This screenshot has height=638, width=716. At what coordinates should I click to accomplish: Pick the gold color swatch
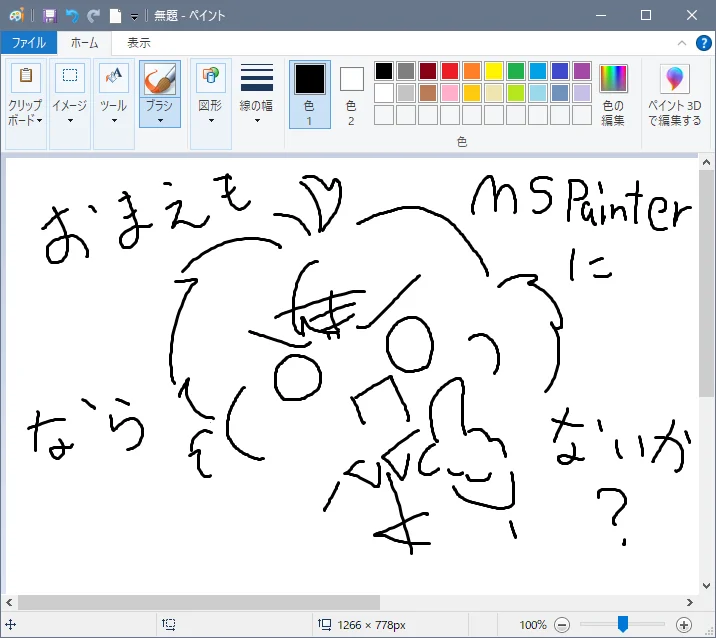(472, 93)
